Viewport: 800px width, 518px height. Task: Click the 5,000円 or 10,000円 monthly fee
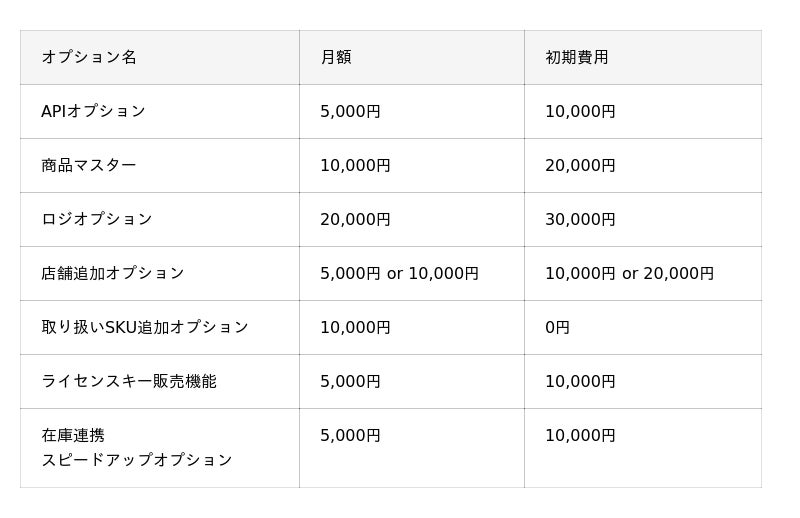[399, 273]
